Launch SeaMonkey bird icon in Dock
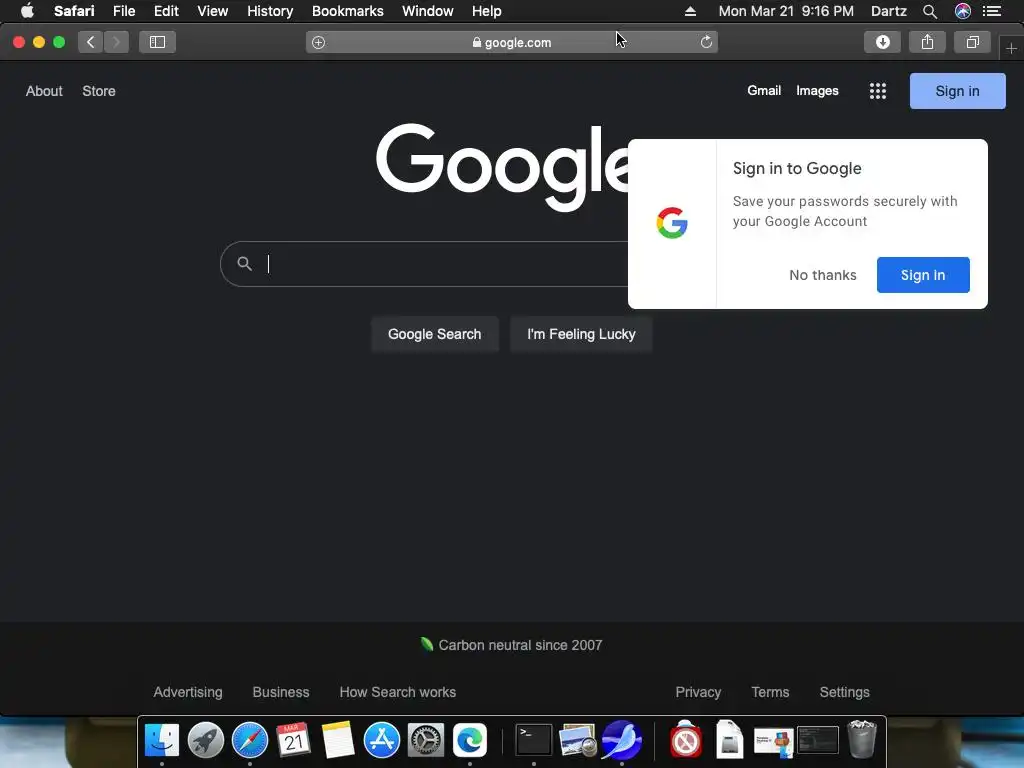The height and width of the screenshot is (768, 1024). tap(622, 740)
